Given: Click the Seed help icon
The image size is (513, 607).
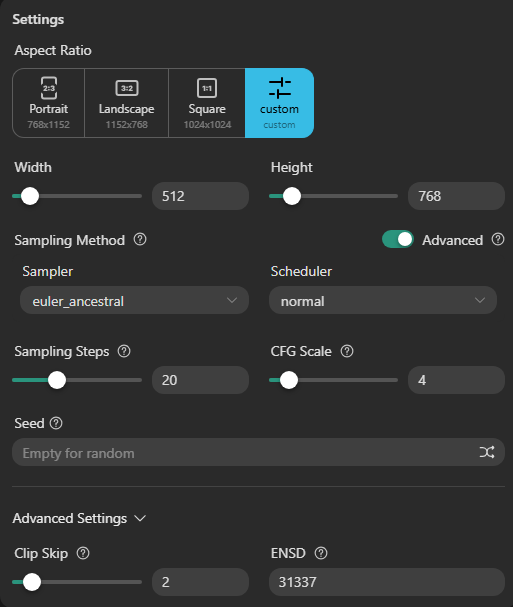Looking at the screenshot, I should click(56, 423).
